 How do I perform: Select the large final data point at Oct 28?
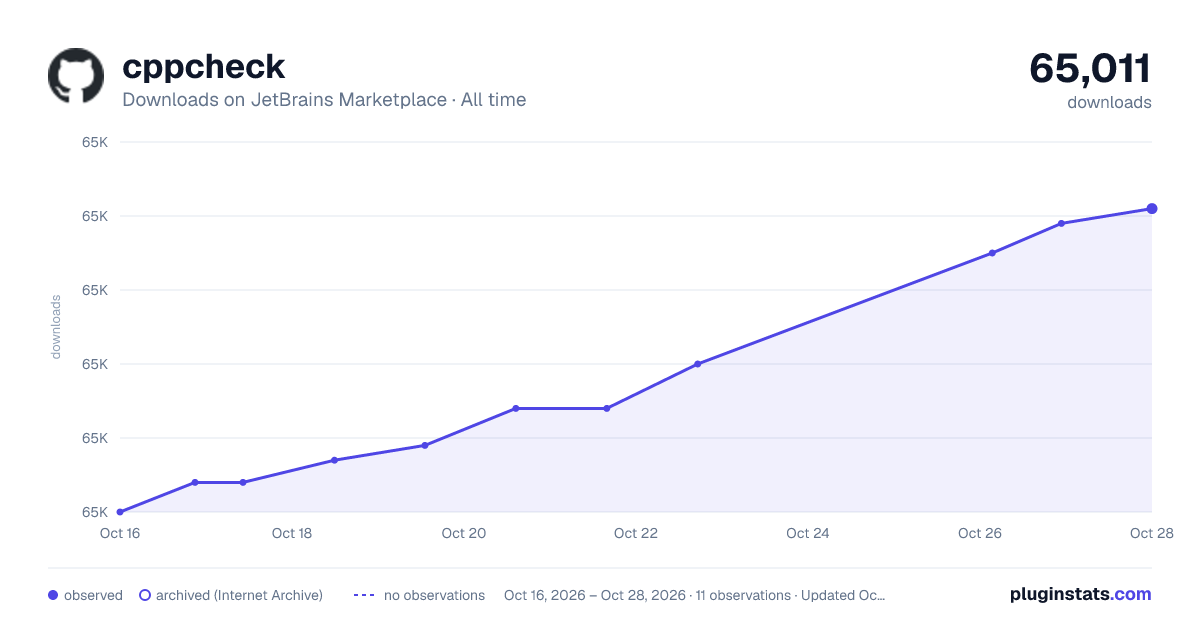1152,208
